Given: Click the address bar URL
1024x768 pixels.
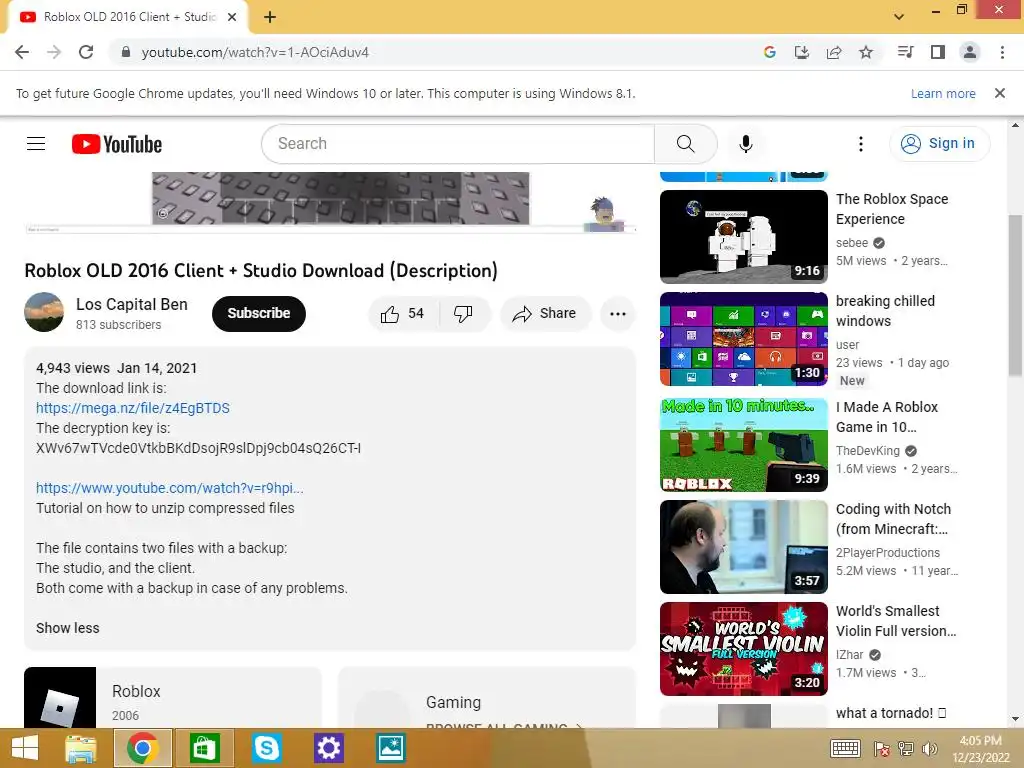Looking at the screenshot, I should [255, 52].
